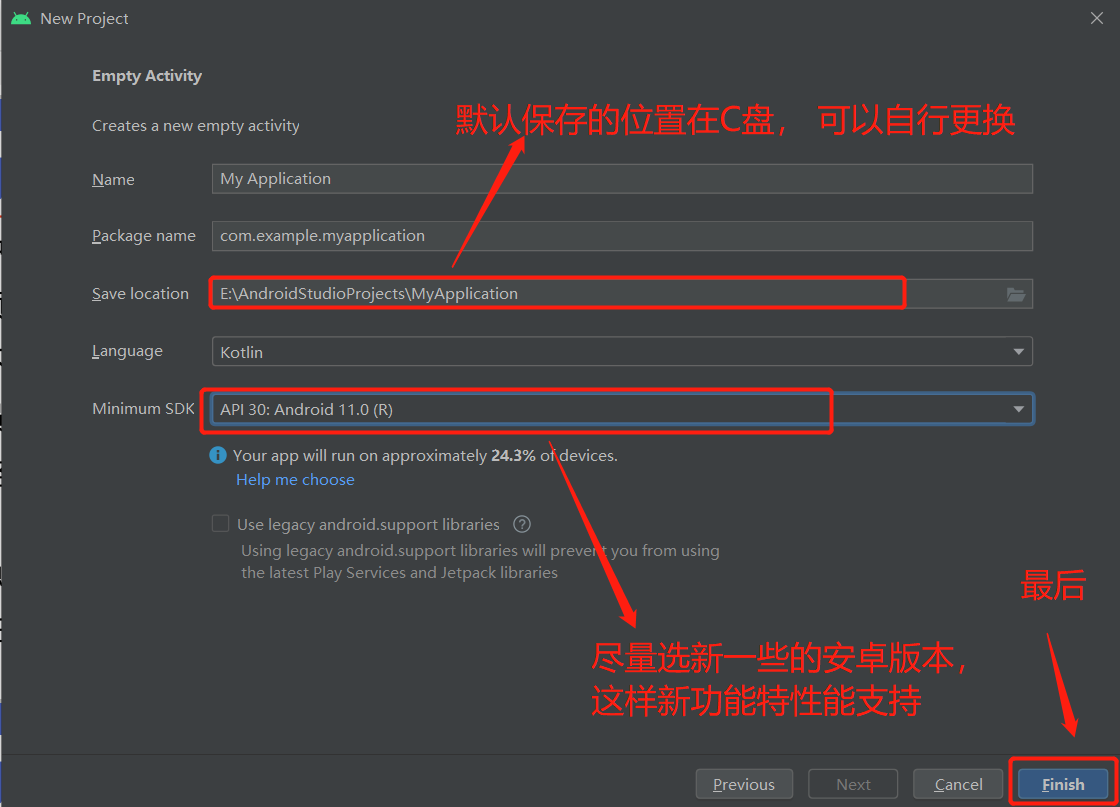Open the Kotlin language combo box
The image size is (1120, 807).
tap(622, 351)
